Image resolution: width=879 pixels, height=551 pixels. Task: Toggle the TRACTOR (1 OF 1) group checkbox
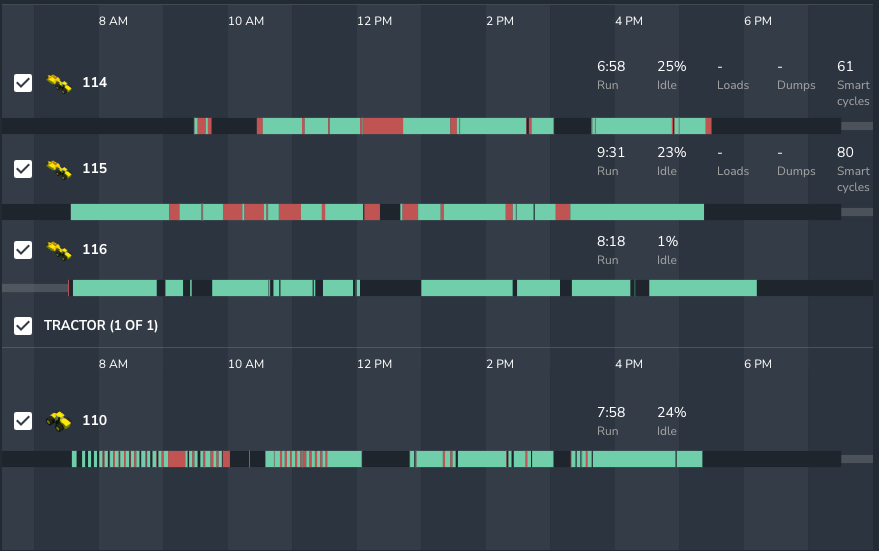tap(23, 326)
